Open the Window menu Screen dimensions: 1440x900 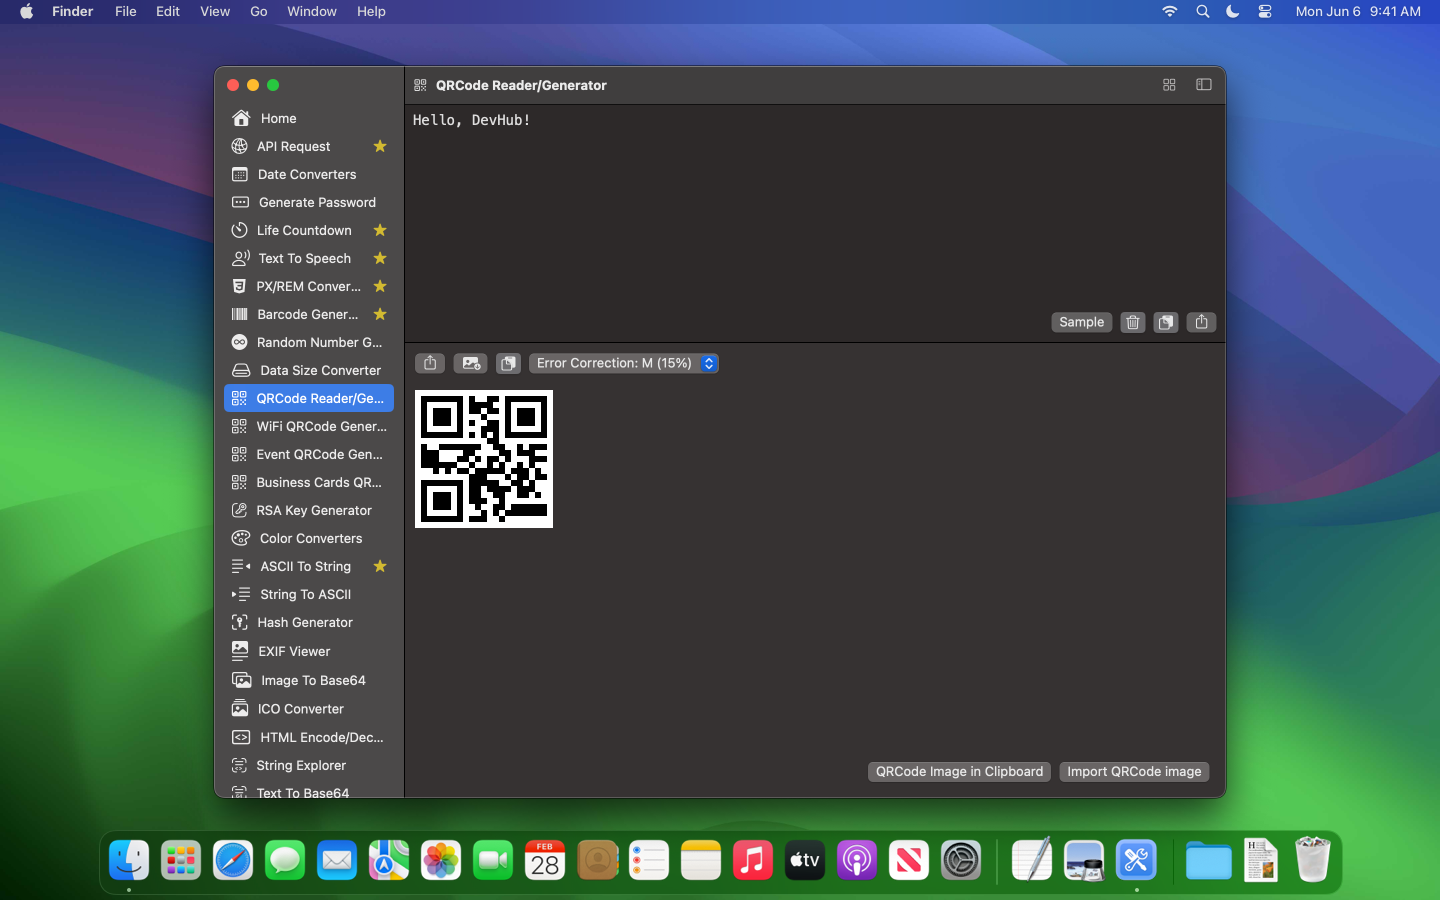pyautogui.click(x=312, y=11)
